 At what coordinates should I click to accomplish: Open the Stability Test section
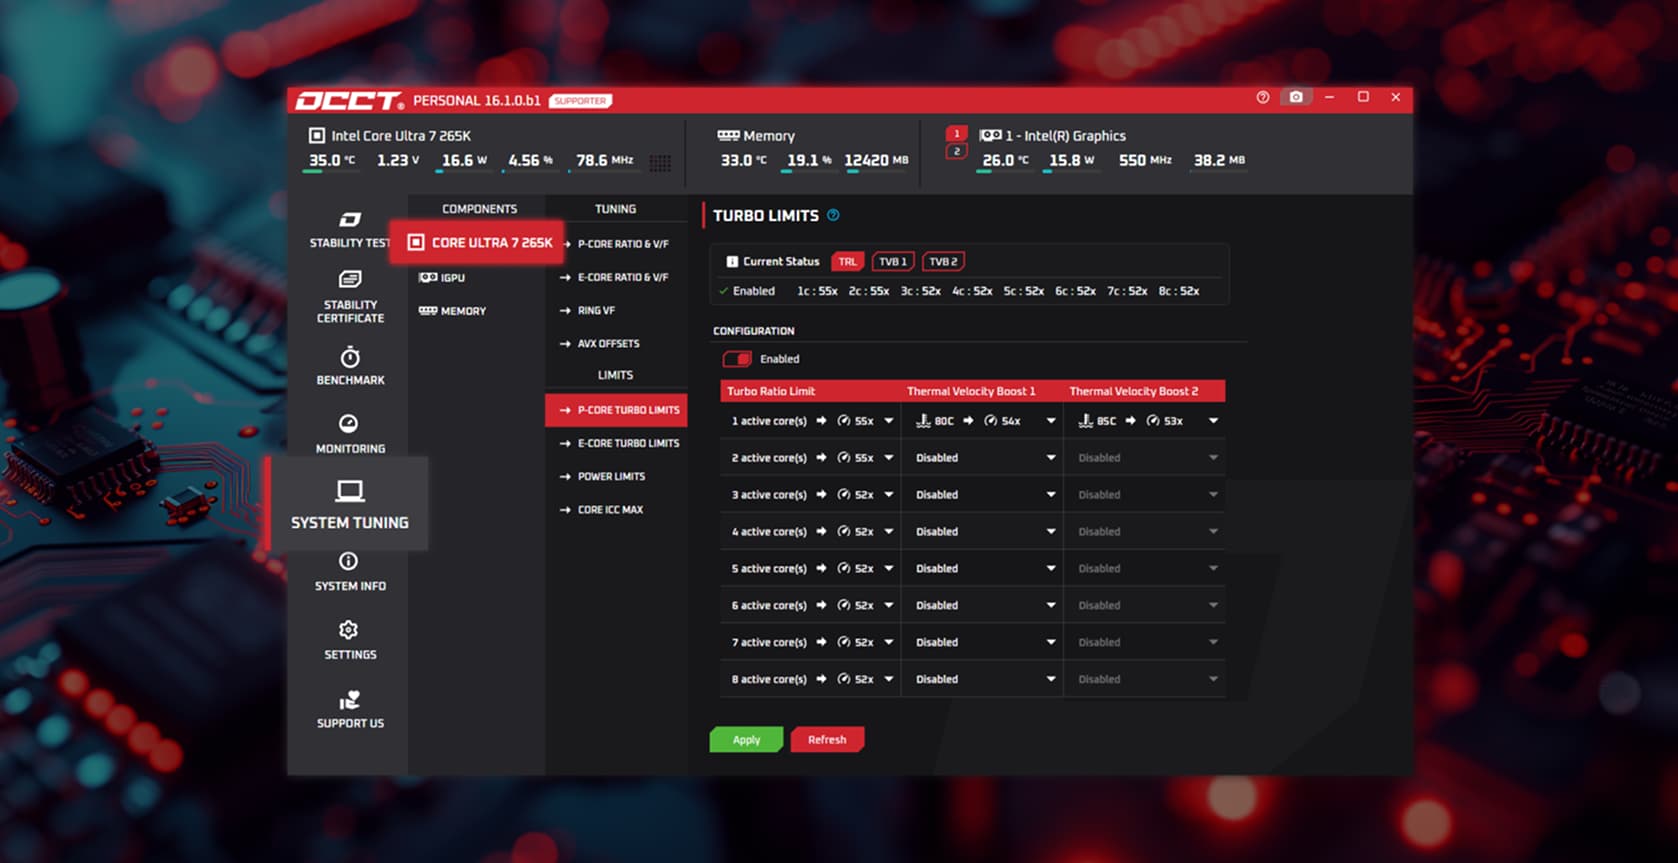coord(349,229)
